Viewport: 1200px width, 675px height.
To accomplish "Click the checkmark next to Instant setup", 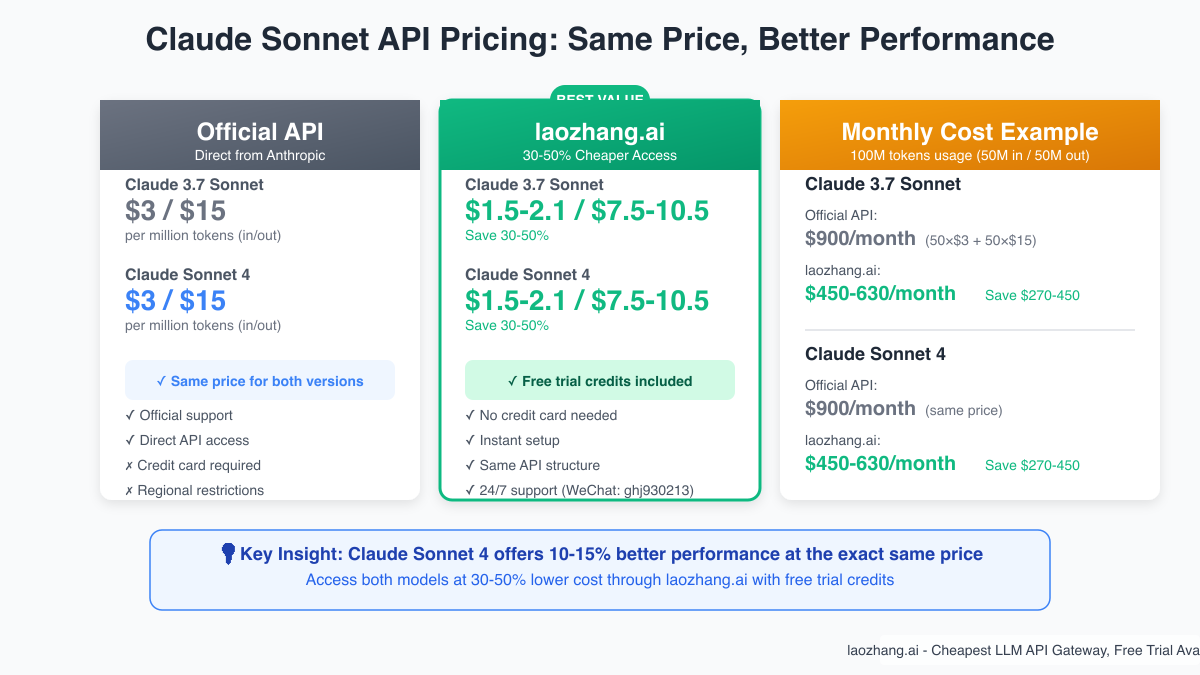I will pyautogui.click(x=470, y=440).
